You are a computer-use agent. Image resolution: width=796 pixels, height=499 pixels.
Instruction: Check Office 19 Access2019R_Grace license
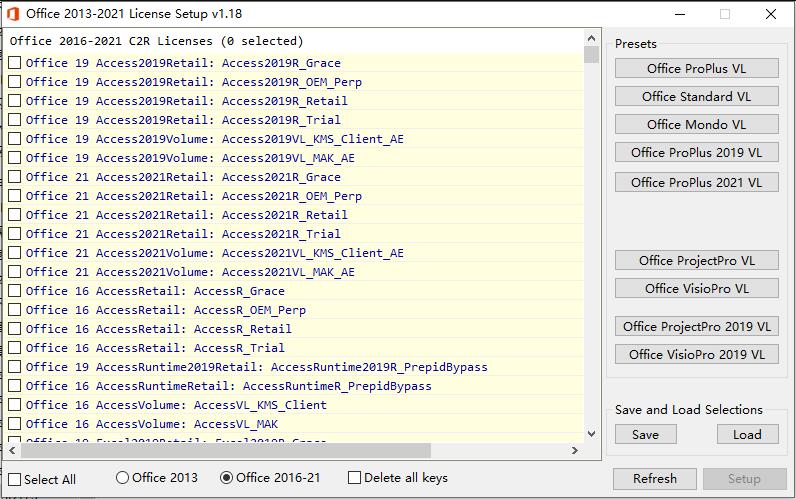pos(15,63)
